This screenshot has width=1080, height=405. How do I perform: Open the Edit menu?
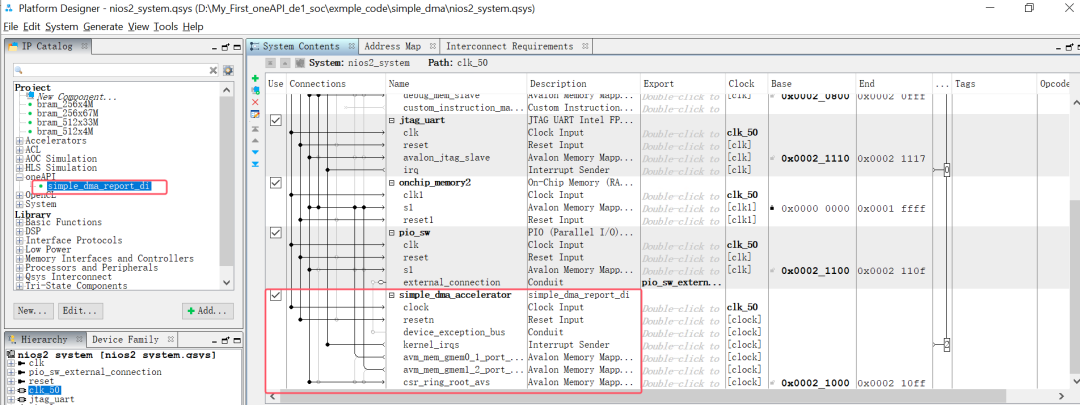tap(32, 27)
